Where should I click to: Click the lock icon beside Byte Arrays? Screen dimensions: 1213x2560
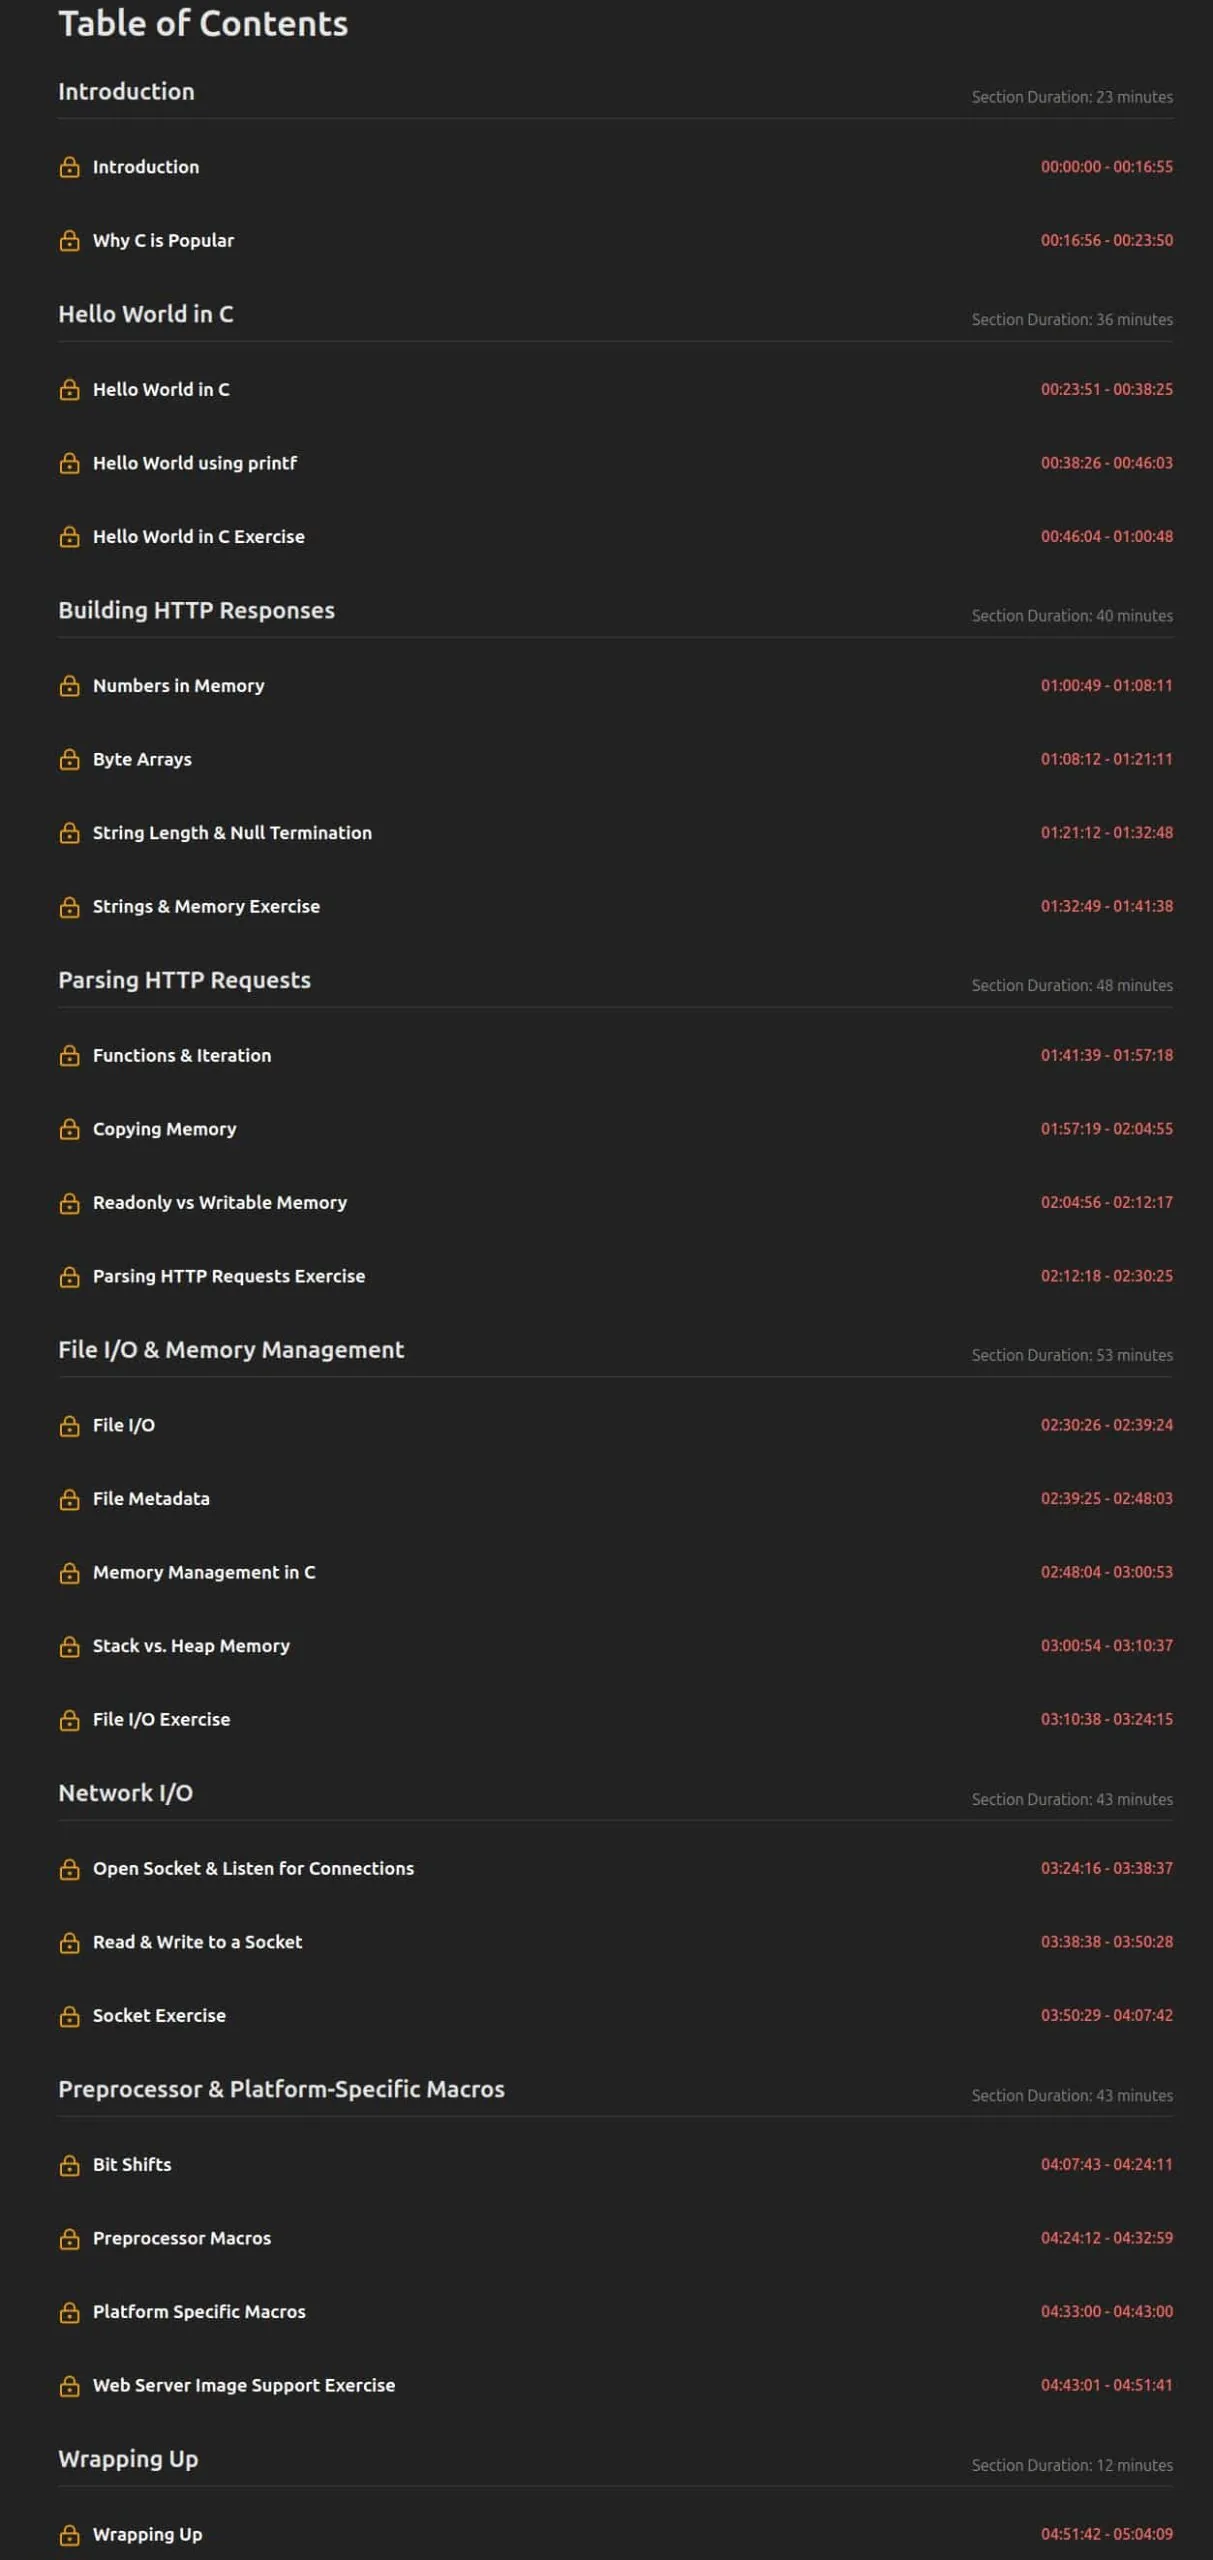click(69, 760)
